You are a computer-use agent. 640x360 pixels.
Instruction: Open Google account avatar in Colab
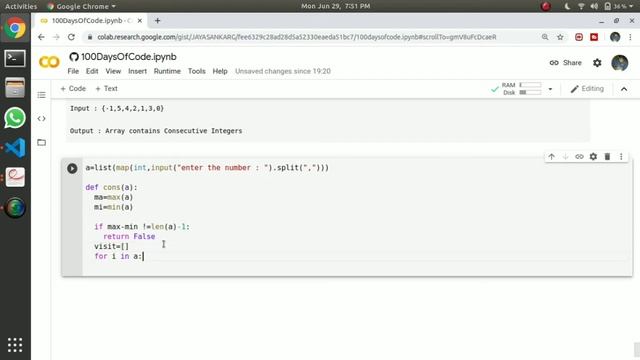pos(620,63)
